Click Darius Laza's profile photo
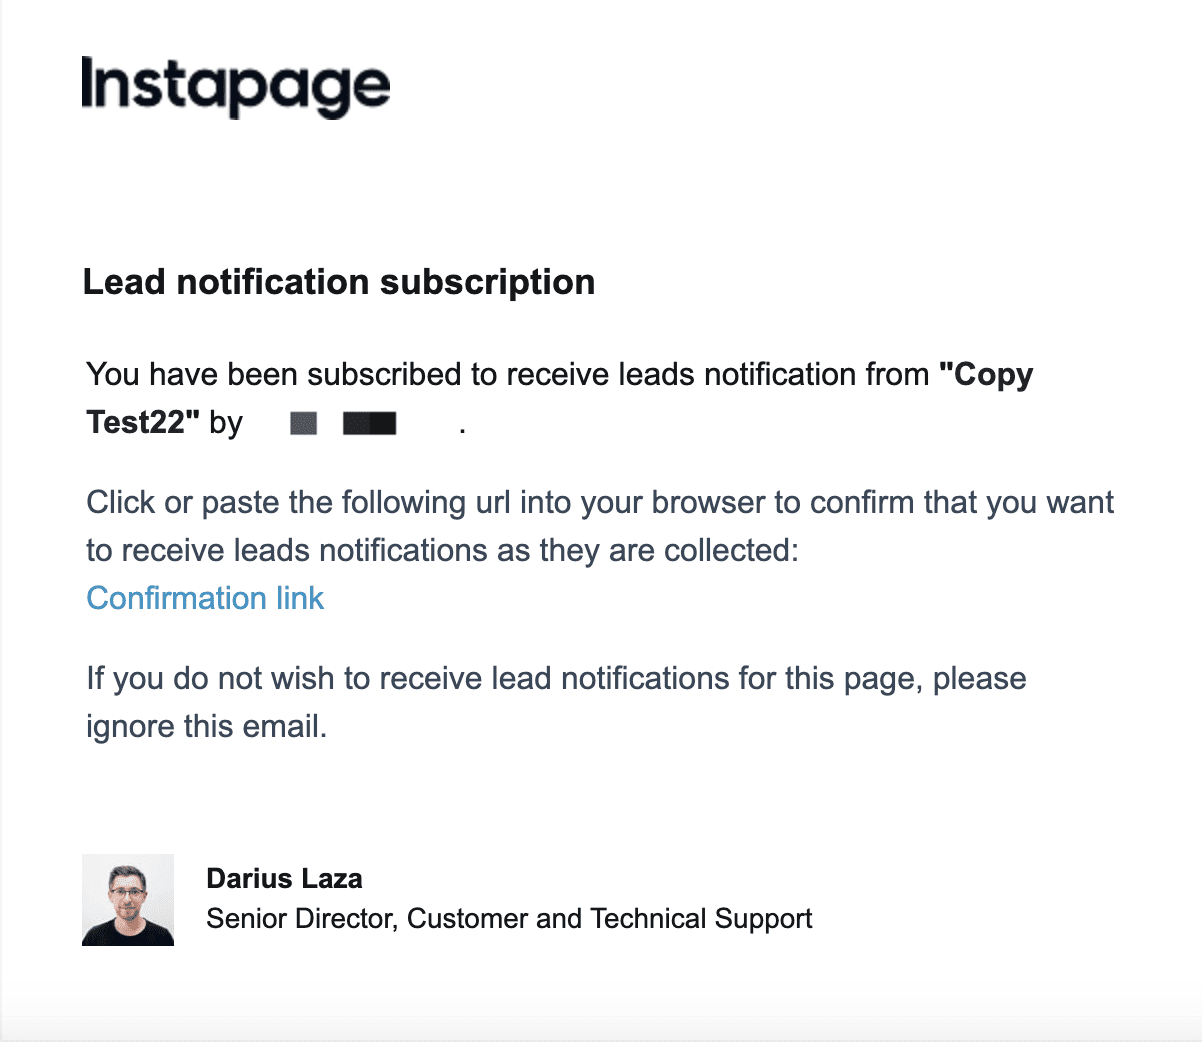 (128, 900)
